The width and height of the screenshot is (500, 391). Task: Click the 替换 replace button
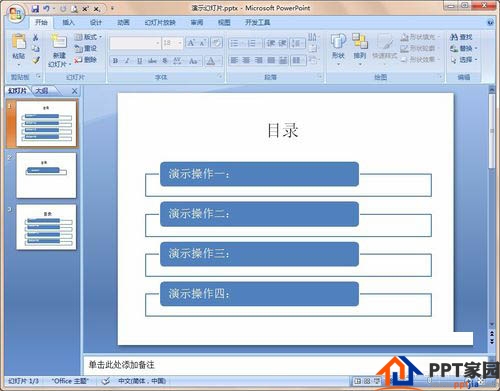(463, 49)
